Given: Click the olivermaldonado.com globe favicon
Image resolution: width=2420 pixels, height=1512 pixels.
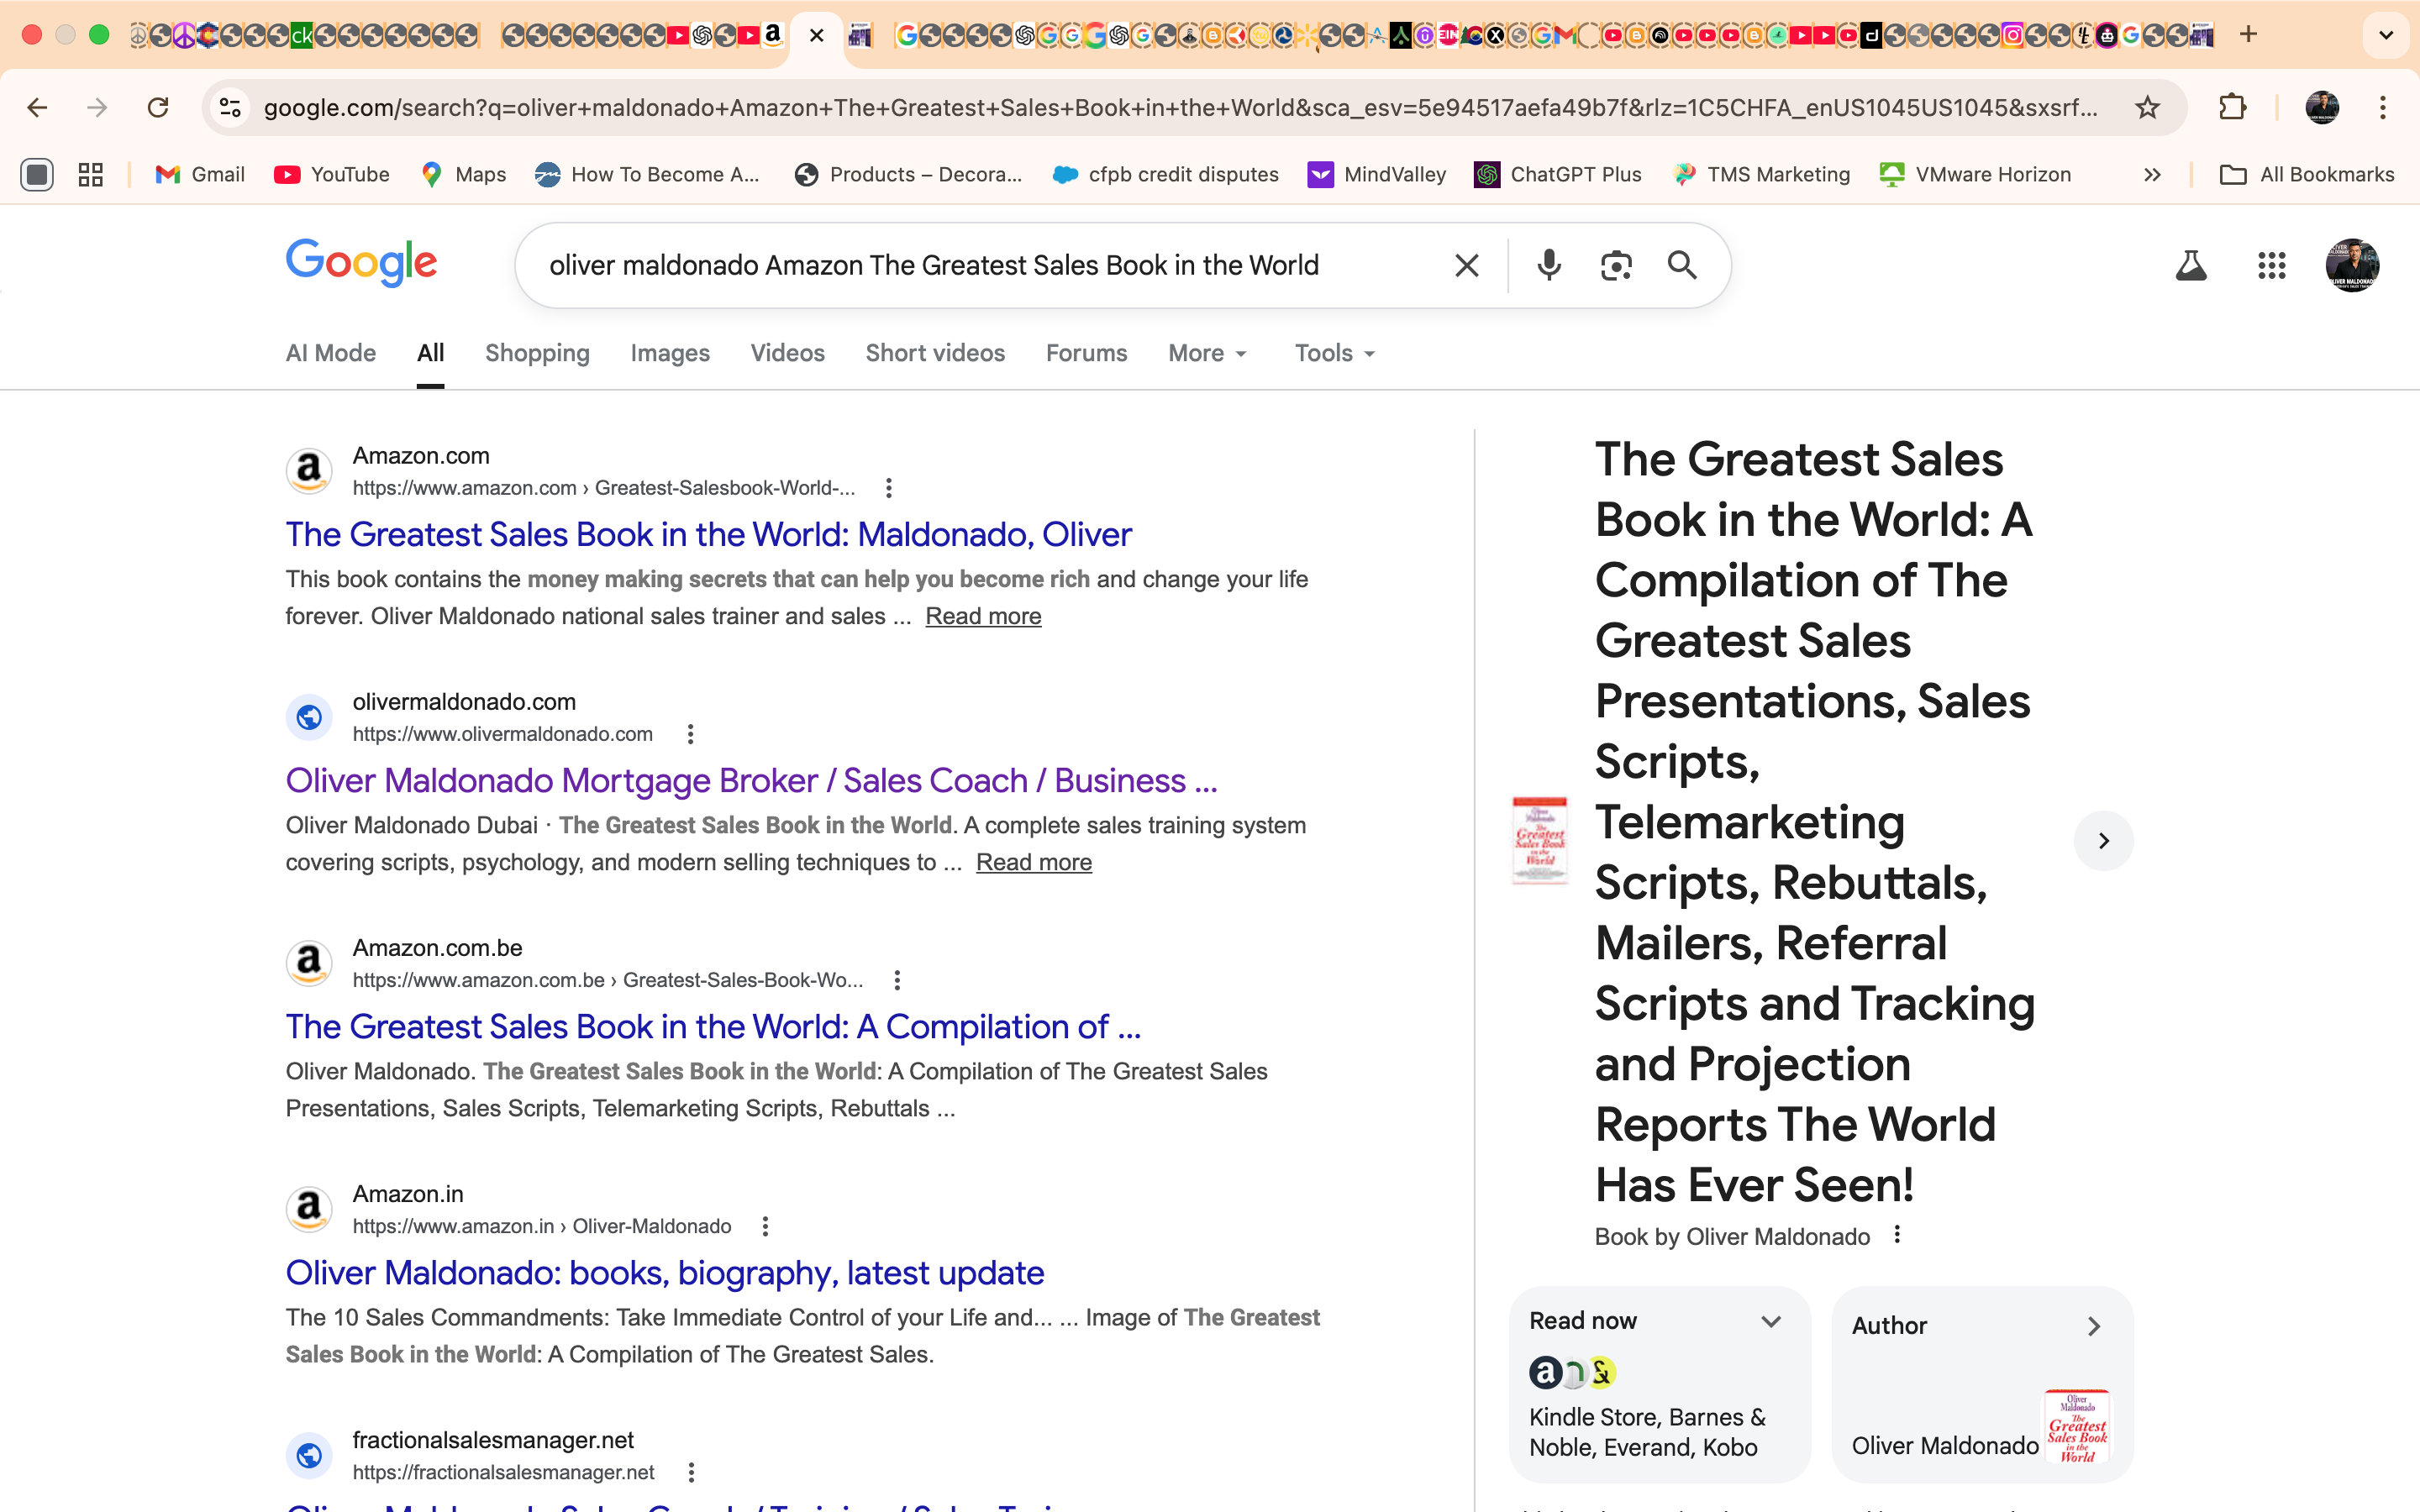Looking at the screenshot, I should pos(309,717).
